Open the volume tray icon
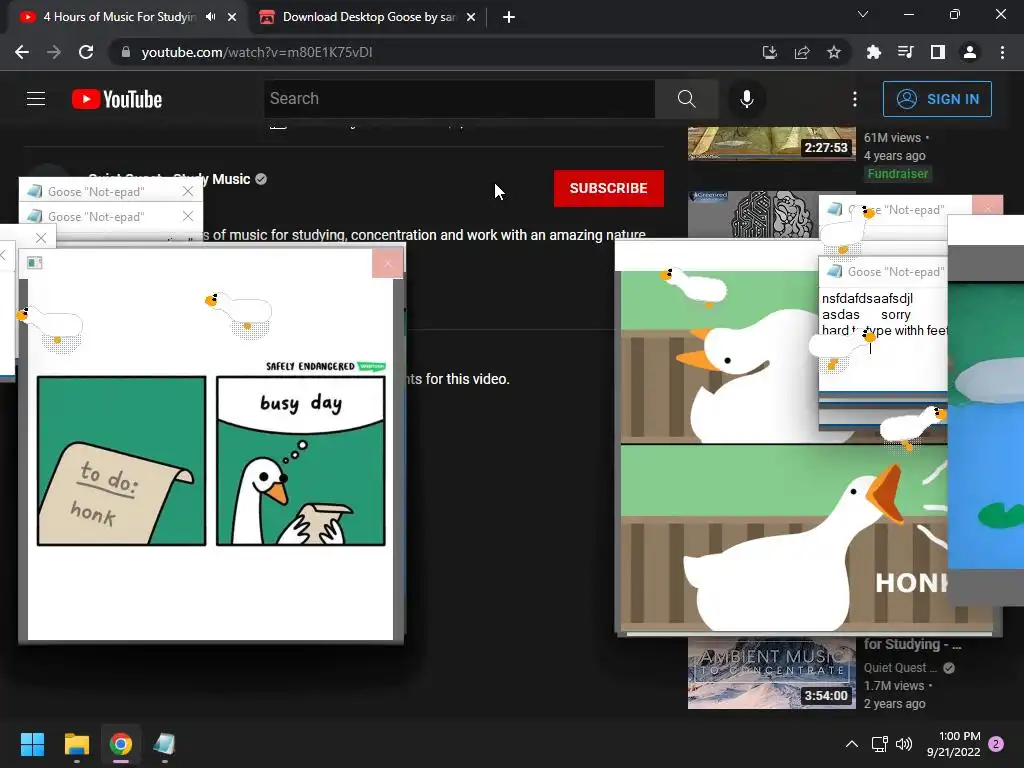The image size is (1024, 768). (904, 744)
